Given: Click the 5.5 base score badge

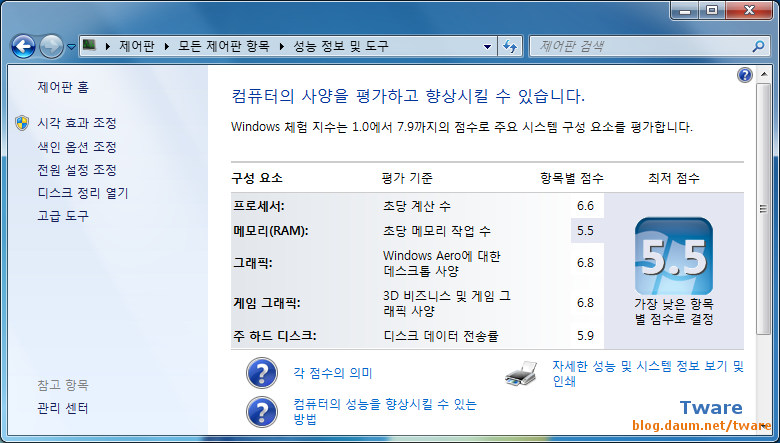Looking at the screenshot, I should coord(674,256).
